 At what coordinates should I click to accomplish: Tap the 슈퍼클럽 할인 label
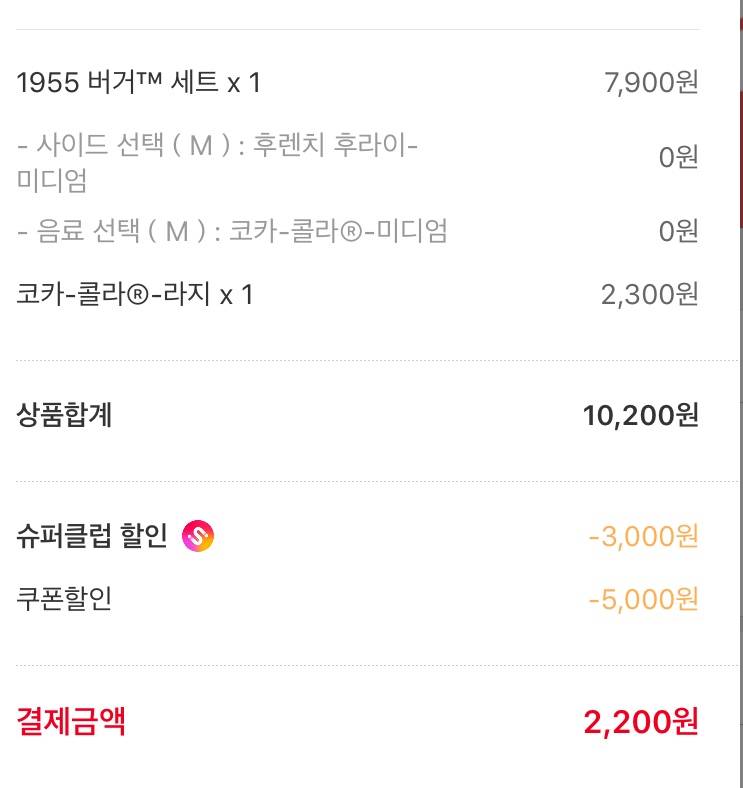[x=91, y=536]
